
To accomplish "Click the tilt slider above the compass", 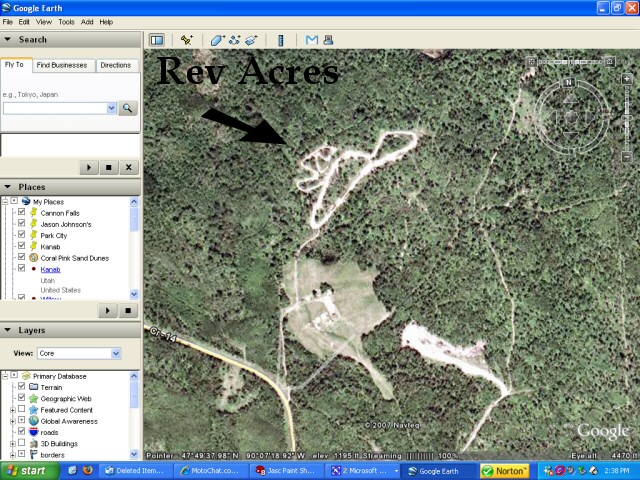I will (570, 62).
